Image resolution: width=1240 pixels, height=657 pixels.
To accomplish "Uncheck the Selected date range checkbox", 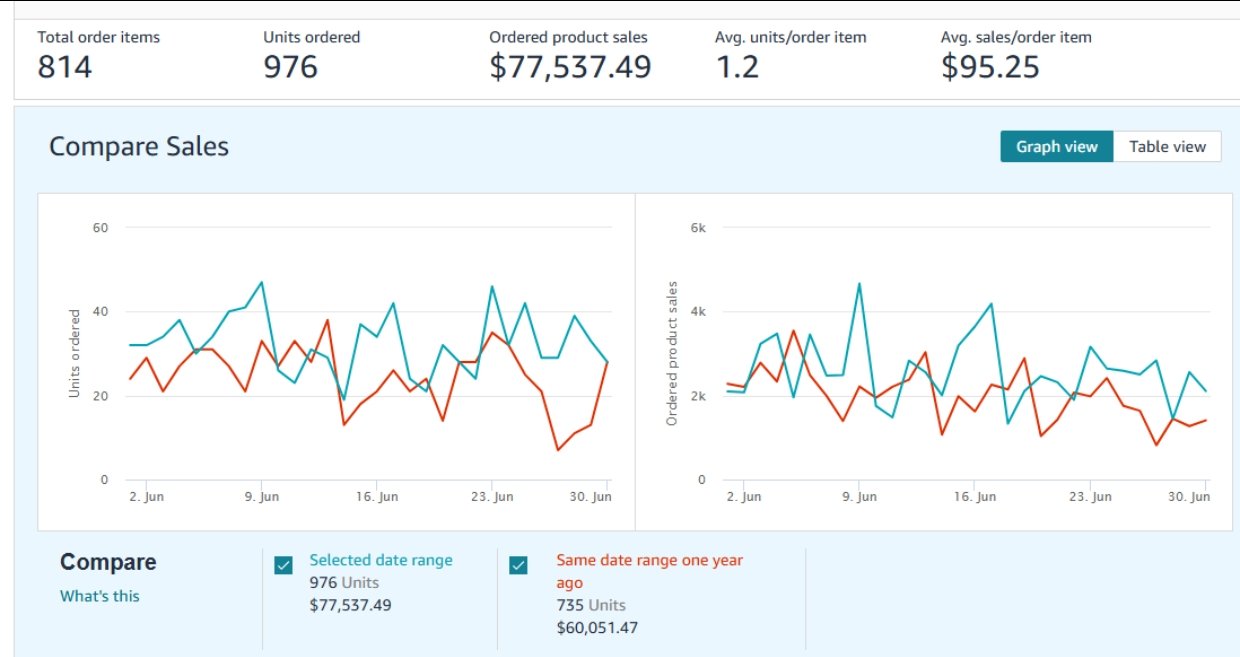I will [x=284, y=566].
